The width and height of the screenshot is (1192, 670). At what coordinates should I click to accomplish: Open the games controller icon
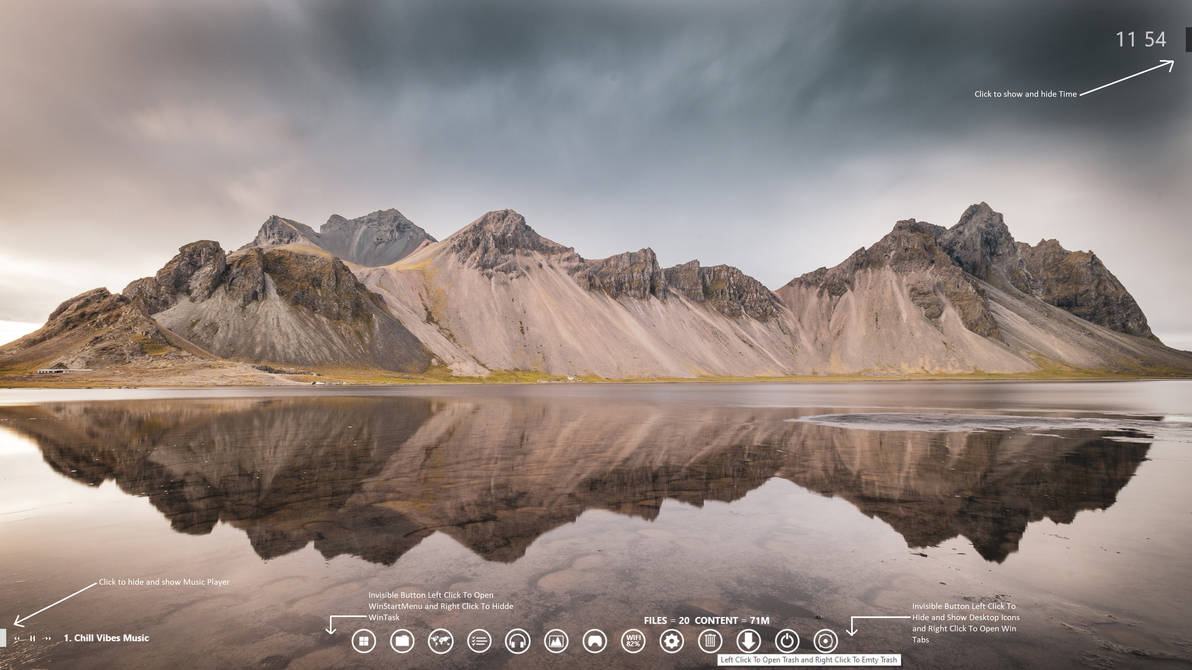coord(595,640)
